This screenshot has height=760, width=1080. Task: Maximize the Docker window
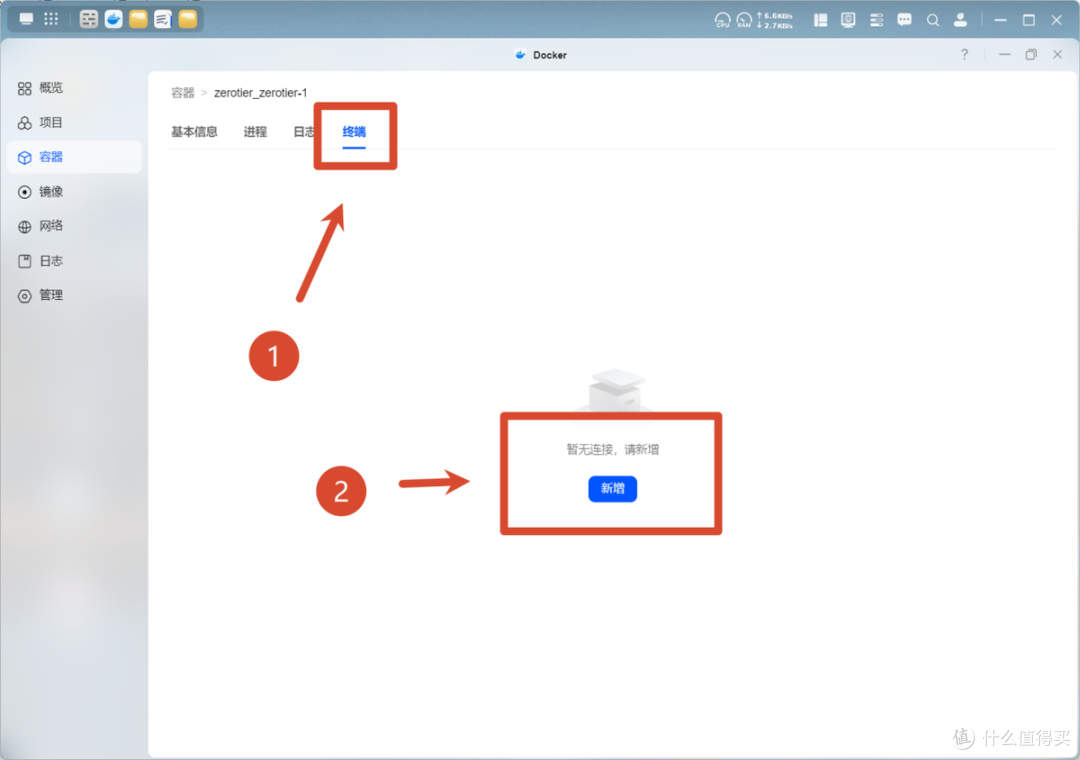pyautogui.click(x=1031, y=54)
